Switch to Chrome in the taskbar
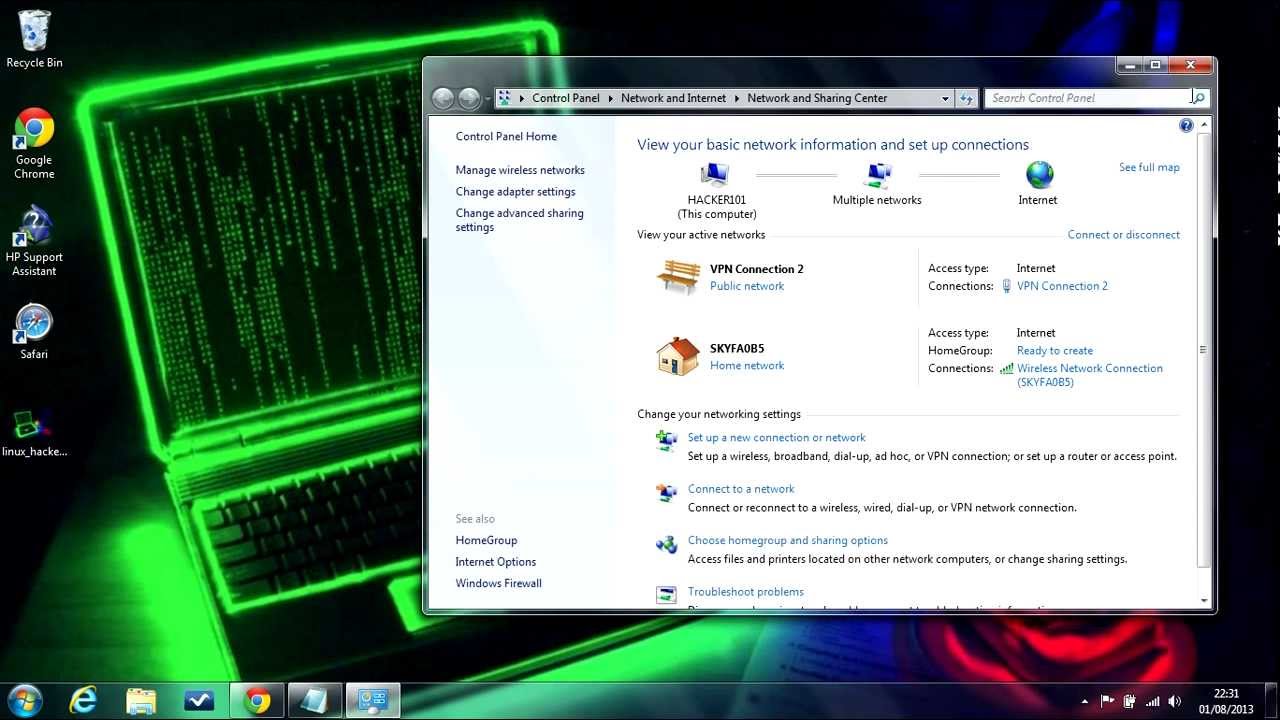 (x=257, y=701)
